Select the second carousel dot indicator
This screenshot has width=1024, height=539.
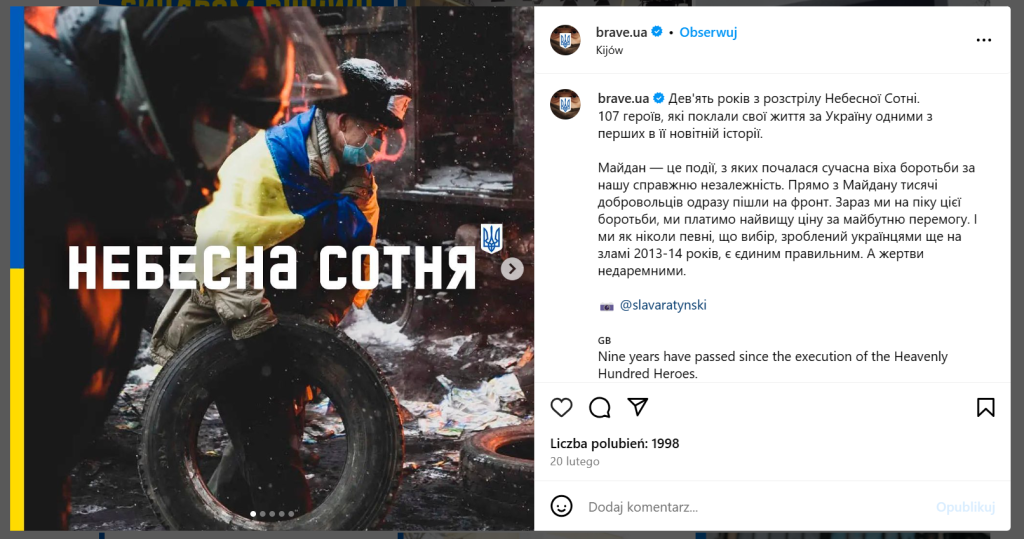pyautogui.click(x=263, y=514)
